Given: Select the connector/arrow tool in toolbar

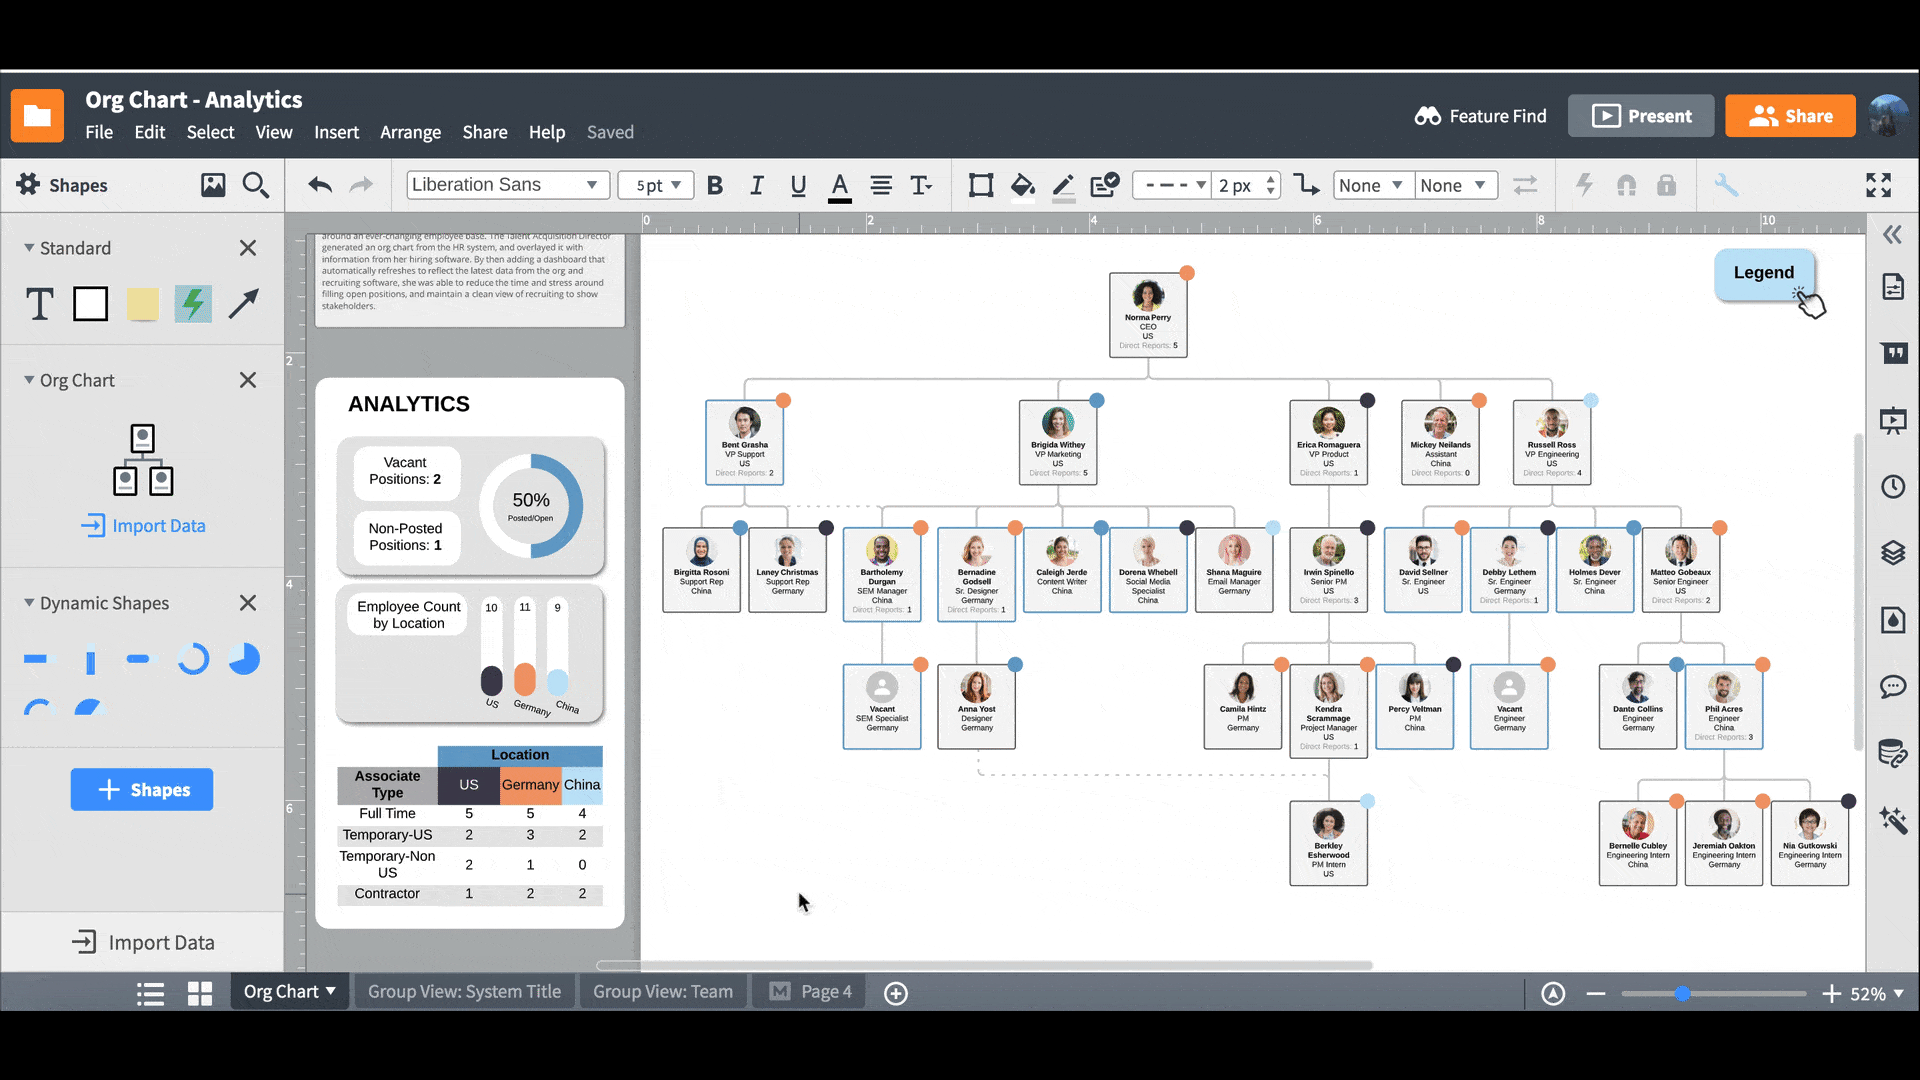Looking at the screenshot, I should (x=1309, y=185).
